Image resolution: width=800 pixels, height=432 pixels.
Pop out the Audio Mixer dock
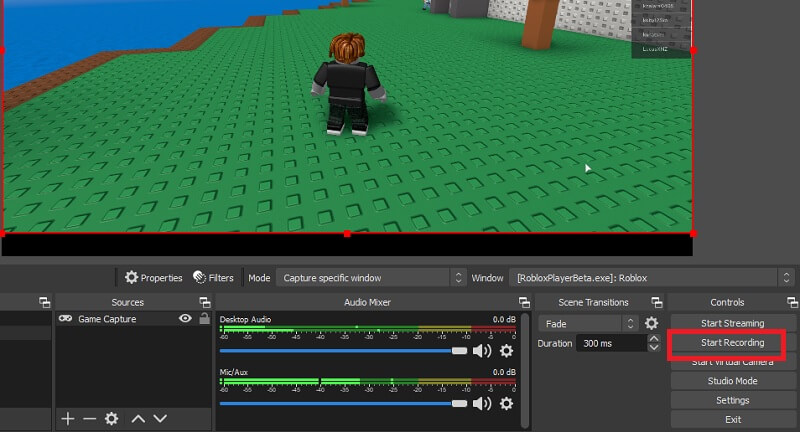[x=524, y=302]
